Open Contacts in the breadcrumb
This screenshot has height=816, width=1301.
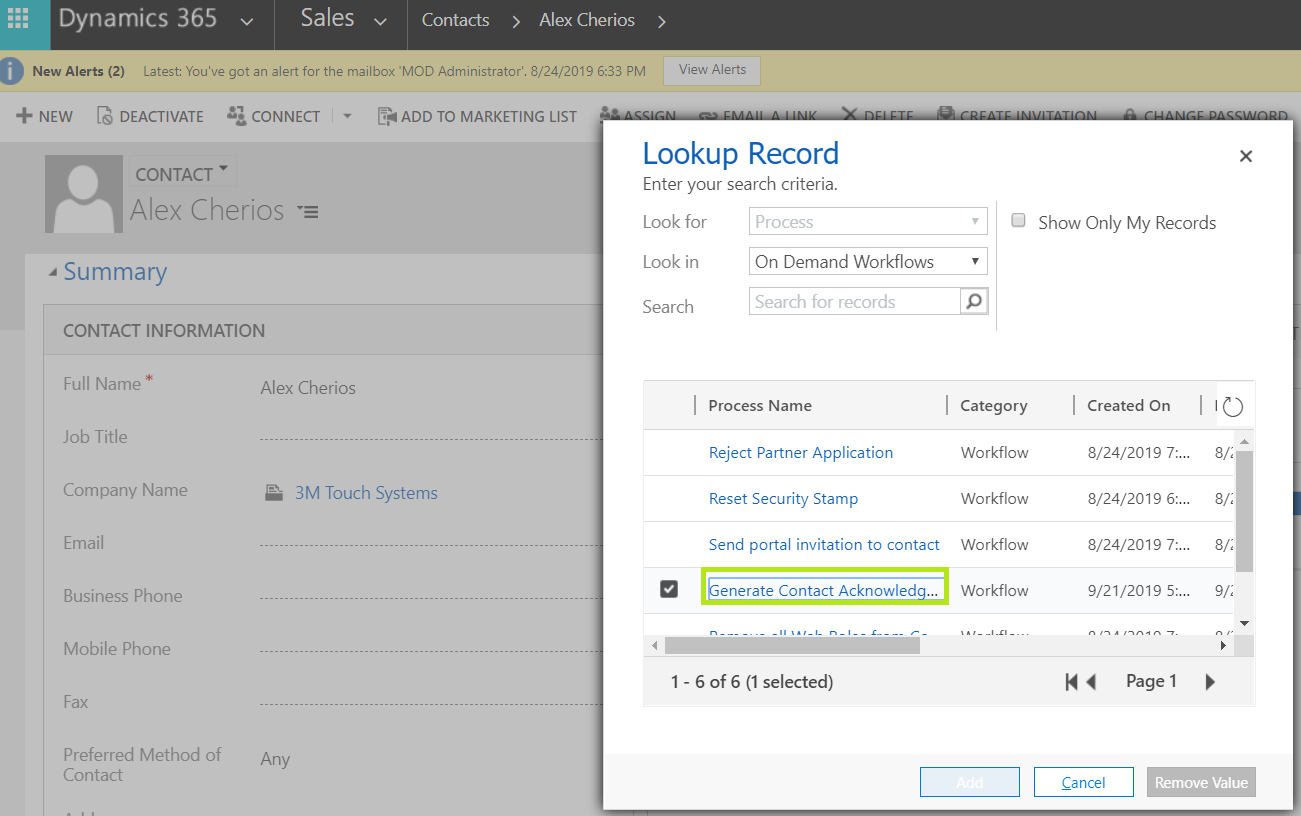[455, 20]
